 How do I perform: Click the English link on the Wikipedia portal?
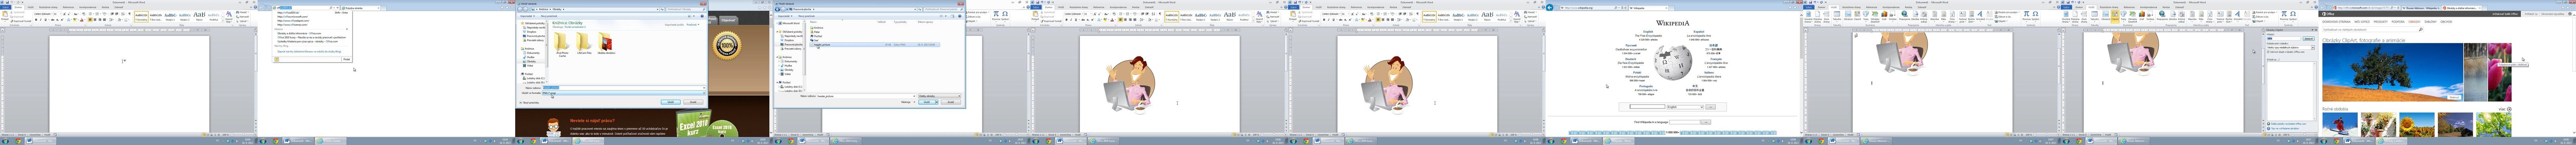pyautogui.click(x=1648, y=32)
